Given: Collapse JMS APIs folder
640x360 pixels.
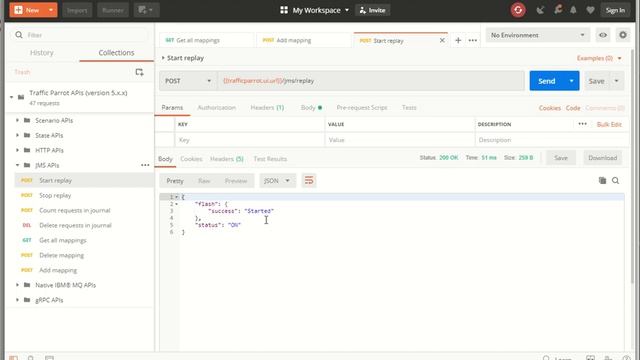Looking at the screenshot, I should point(17,165).
